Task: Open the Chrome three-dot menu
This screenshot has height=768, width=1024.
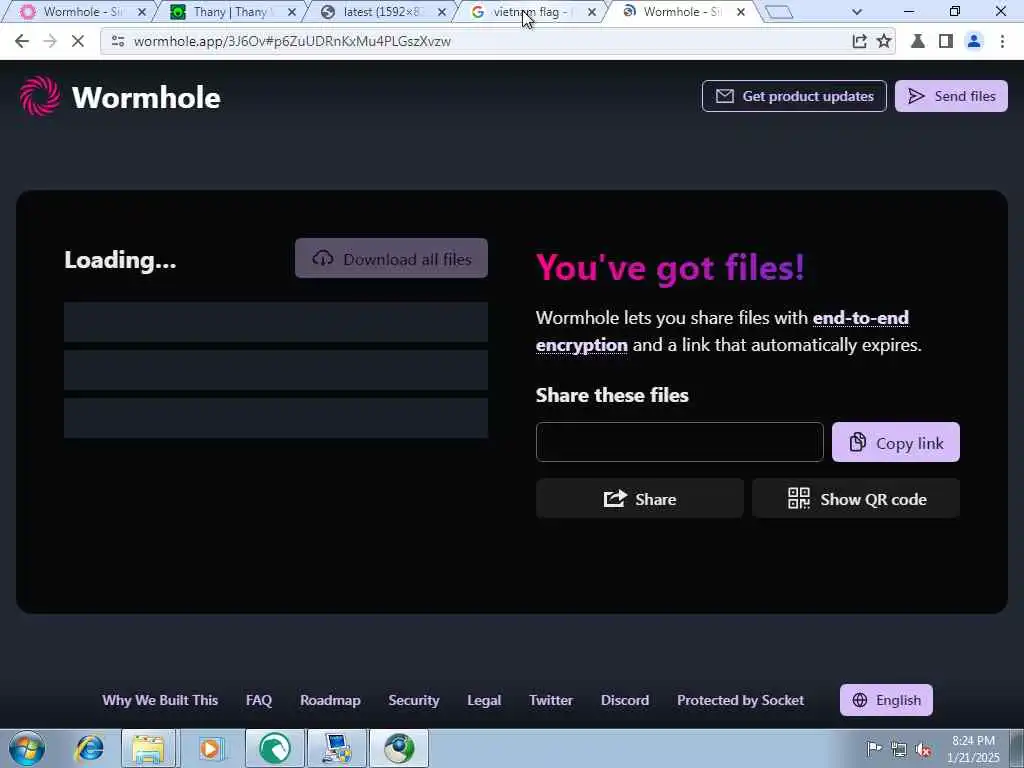Action: (1002, 41)
